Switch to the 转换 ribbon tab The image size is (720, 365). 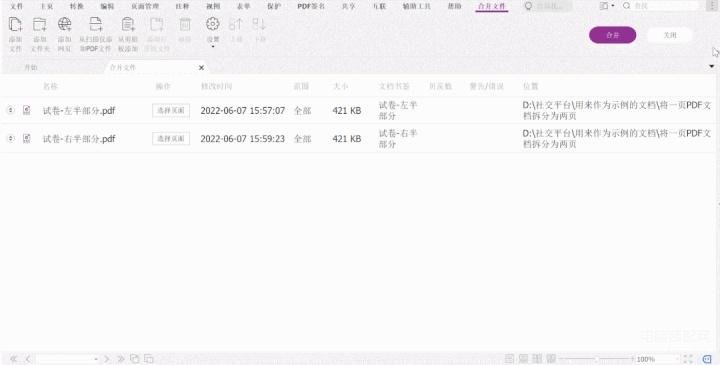click(77, 6)
